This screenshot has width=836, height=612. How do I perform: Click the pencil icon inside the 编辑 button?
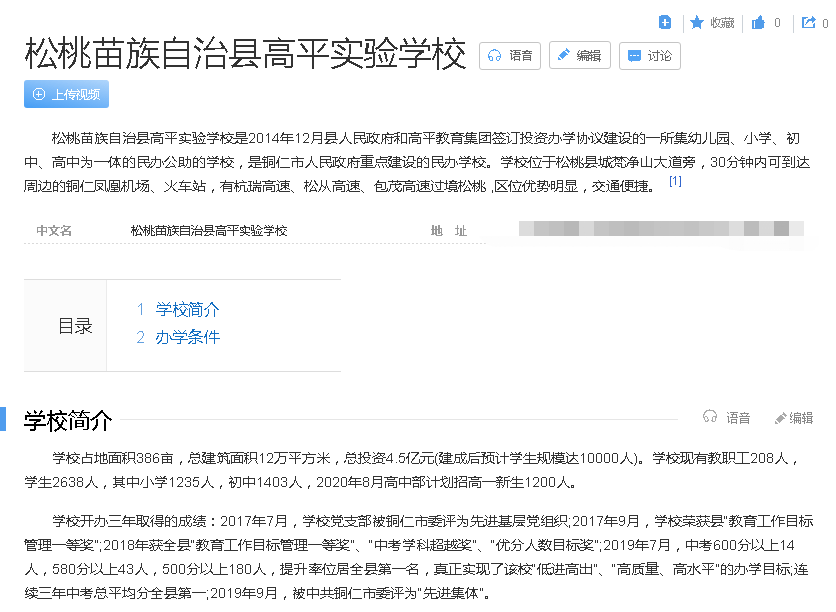pos(562,55)
